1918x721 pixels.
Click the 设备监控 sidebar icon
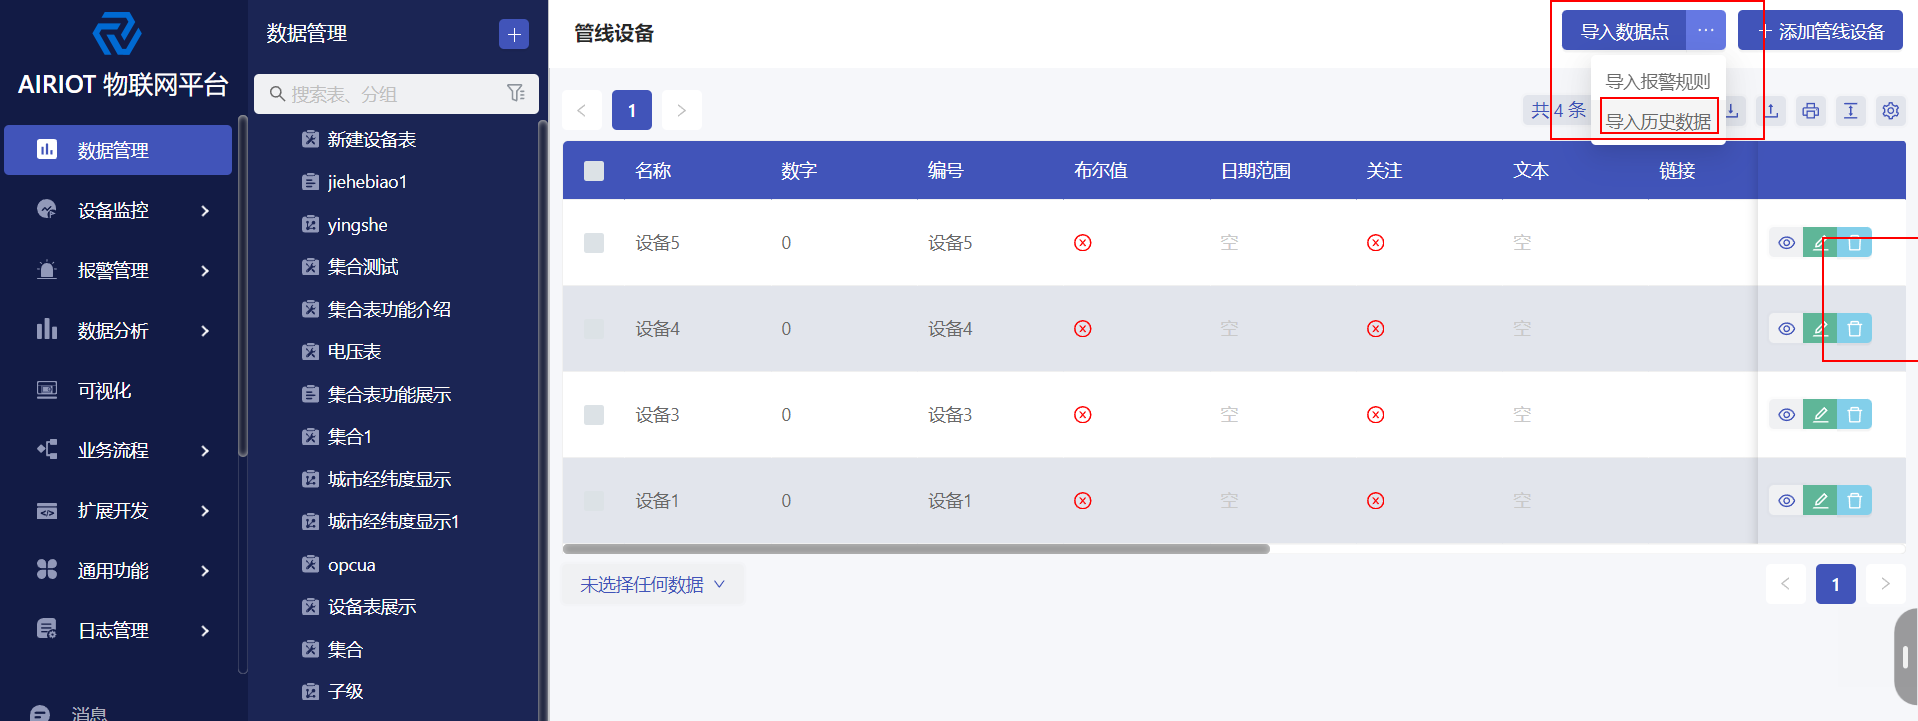(47, 209)
